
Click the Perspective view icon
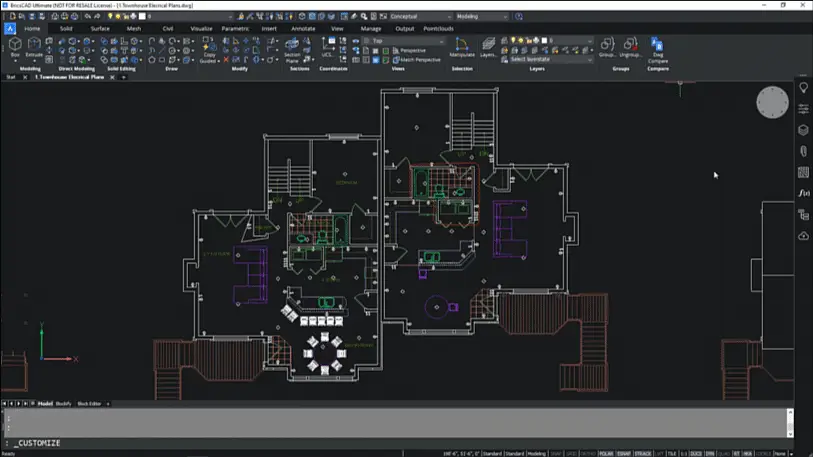tap(396, 50)
